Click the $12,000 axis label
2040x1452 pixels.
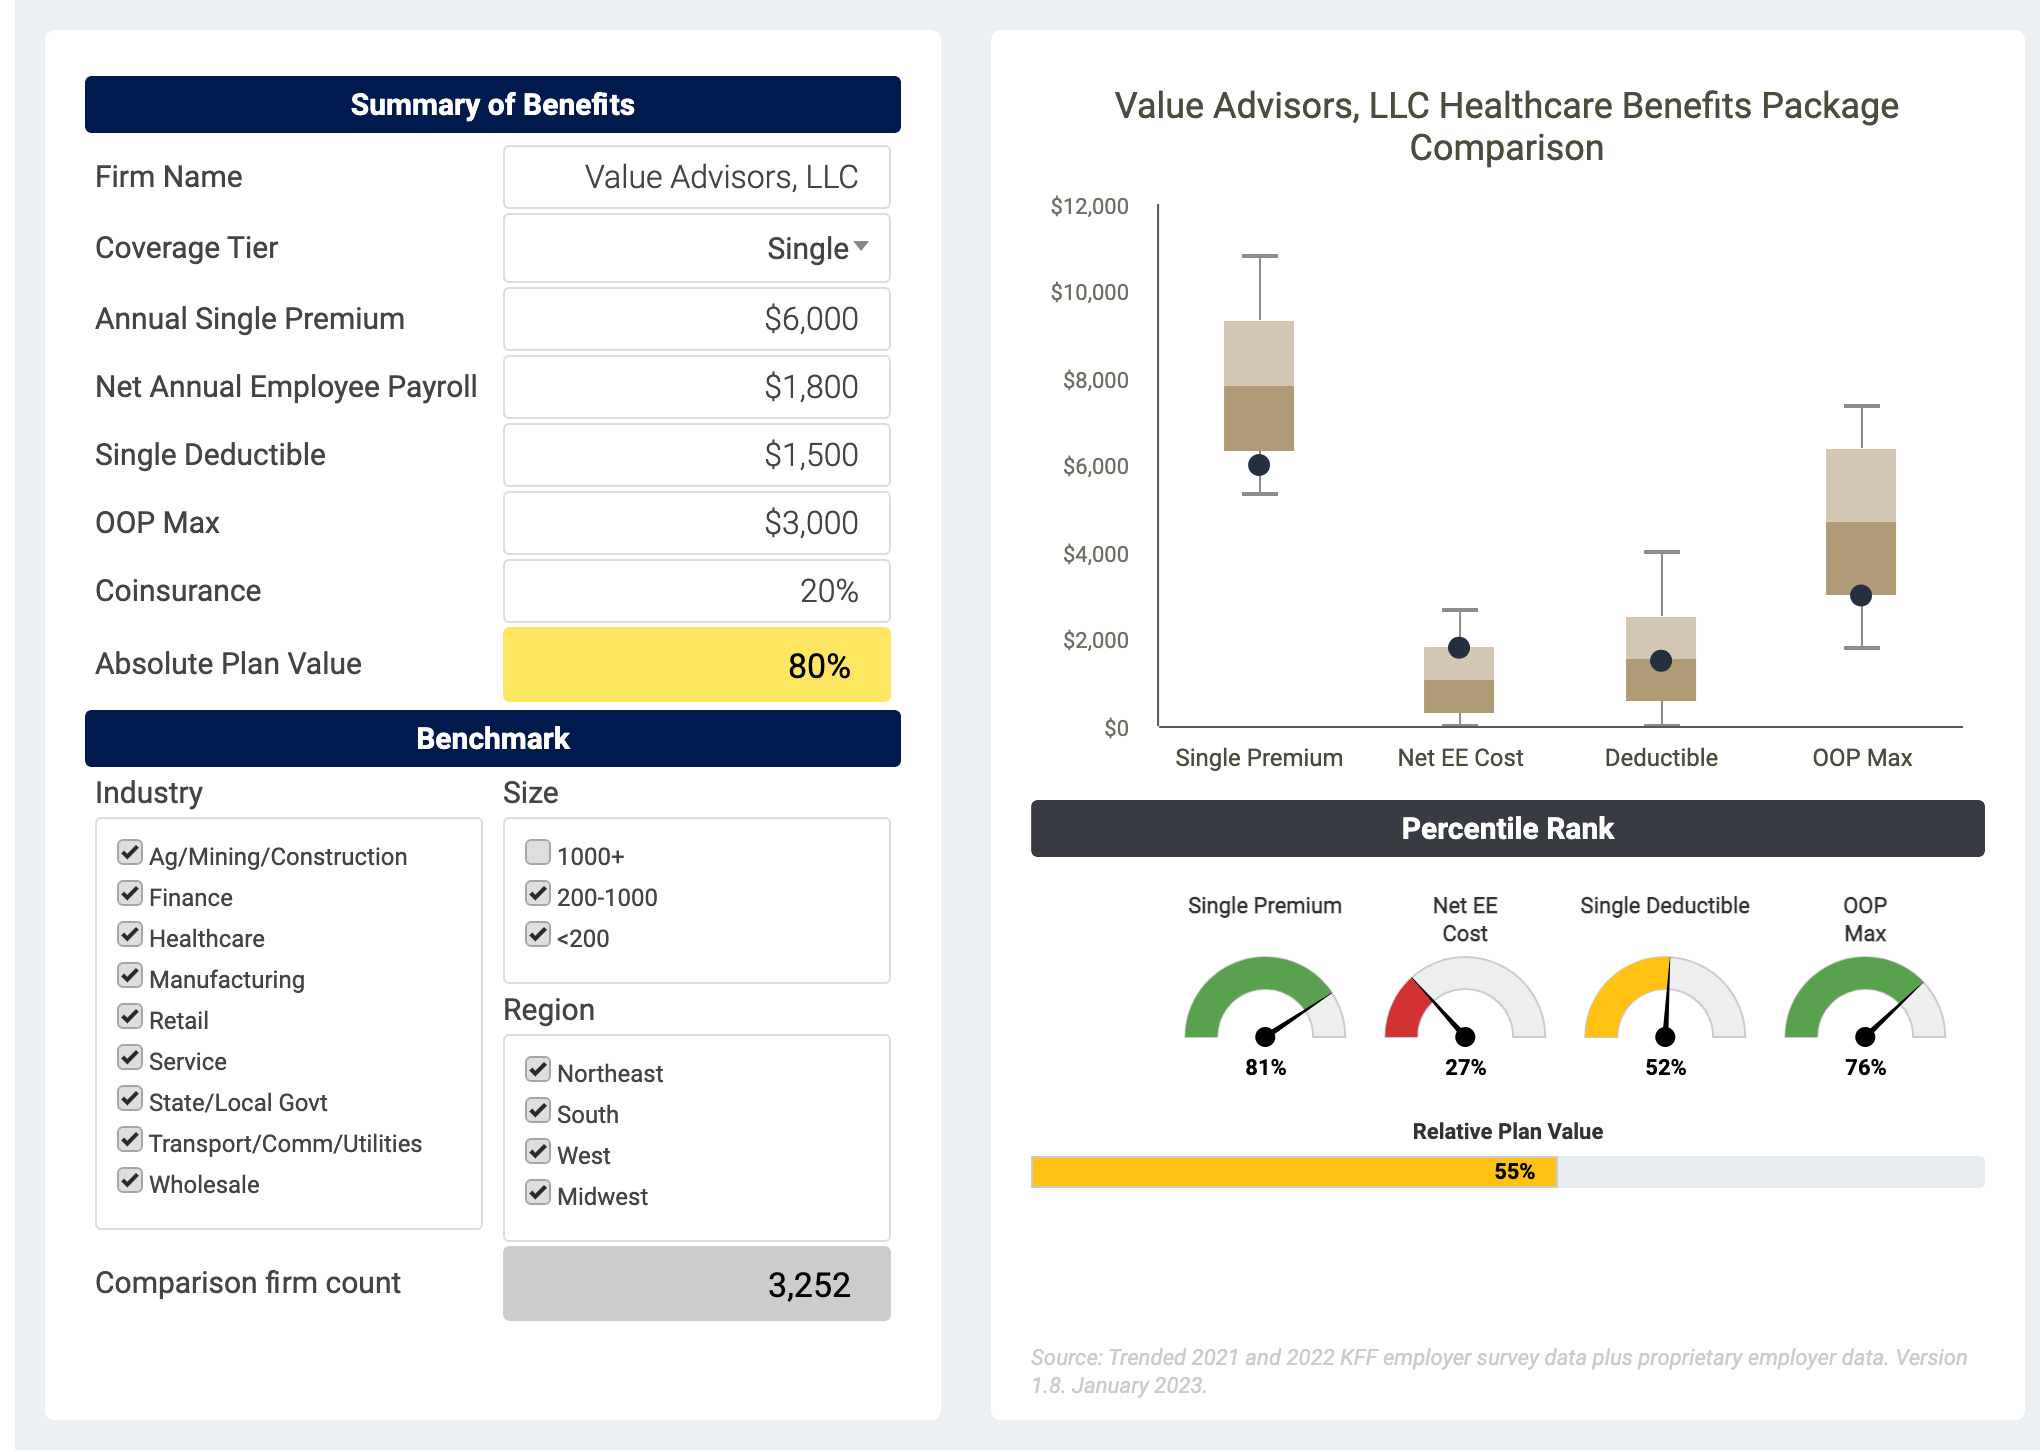[x=1089, y=206]
